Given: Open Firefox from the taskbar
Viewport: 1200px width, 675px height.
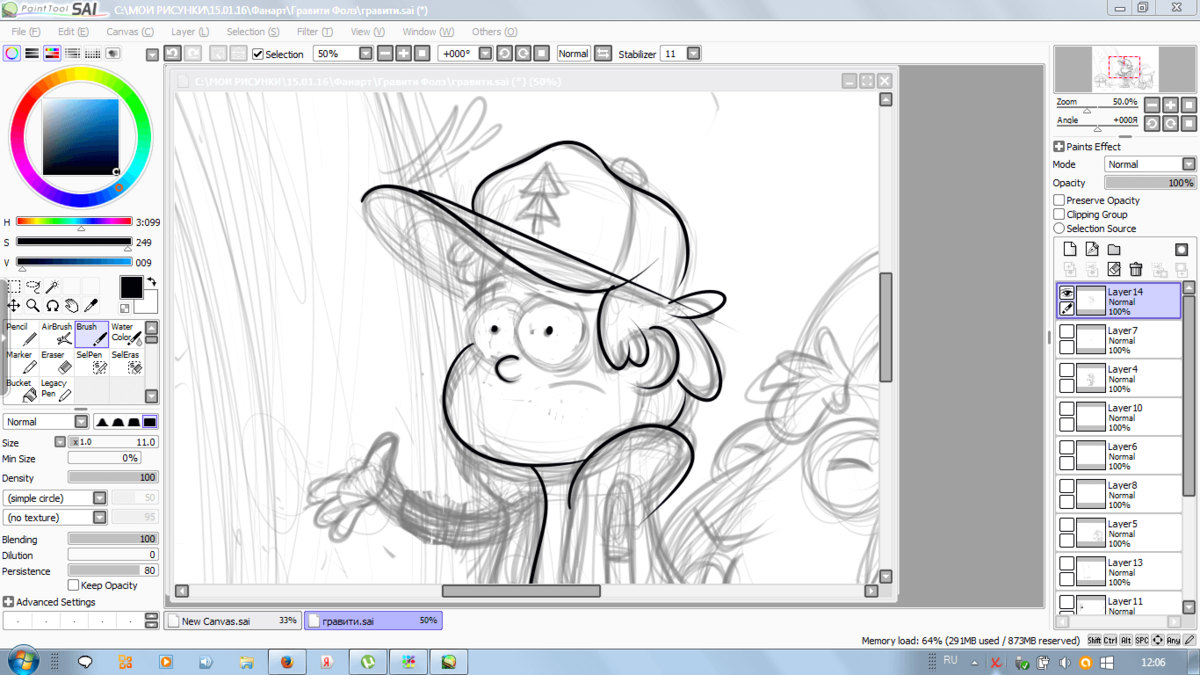Looking at the screenshot, I should coord(287,662).
